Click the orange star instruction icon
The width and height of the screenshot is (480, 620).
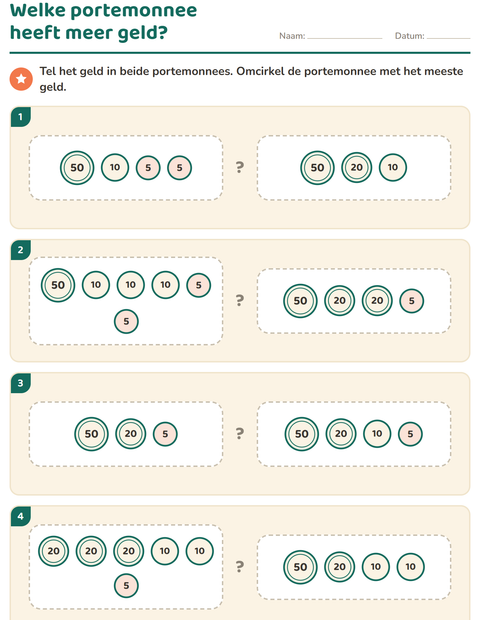(x=21, y=79)
